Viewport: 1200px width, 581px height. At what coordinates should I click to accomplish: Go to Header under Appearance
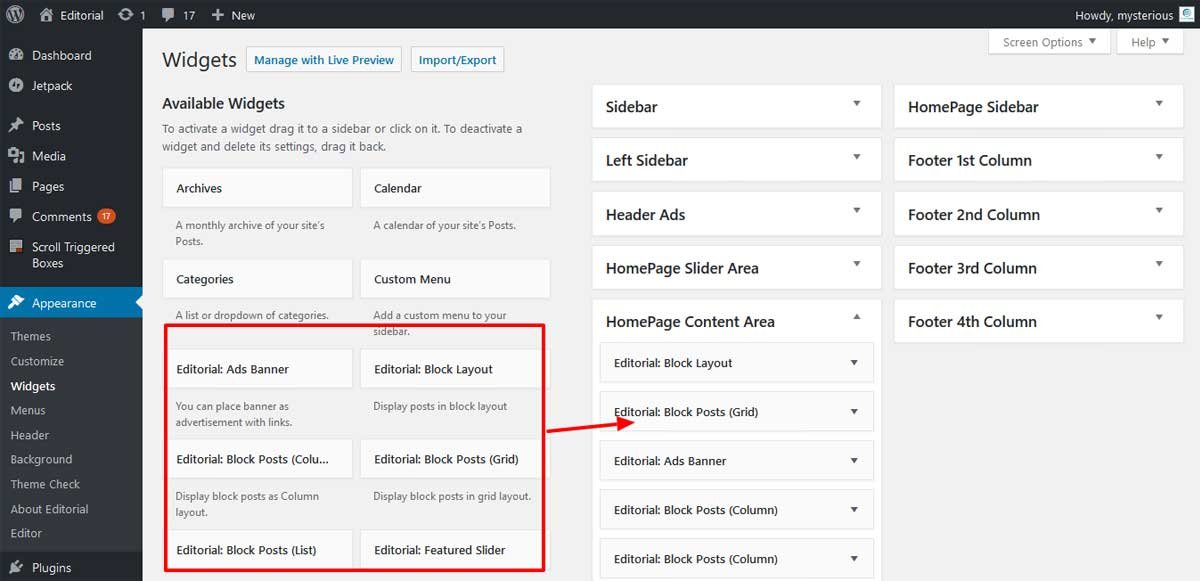point(30,435)
